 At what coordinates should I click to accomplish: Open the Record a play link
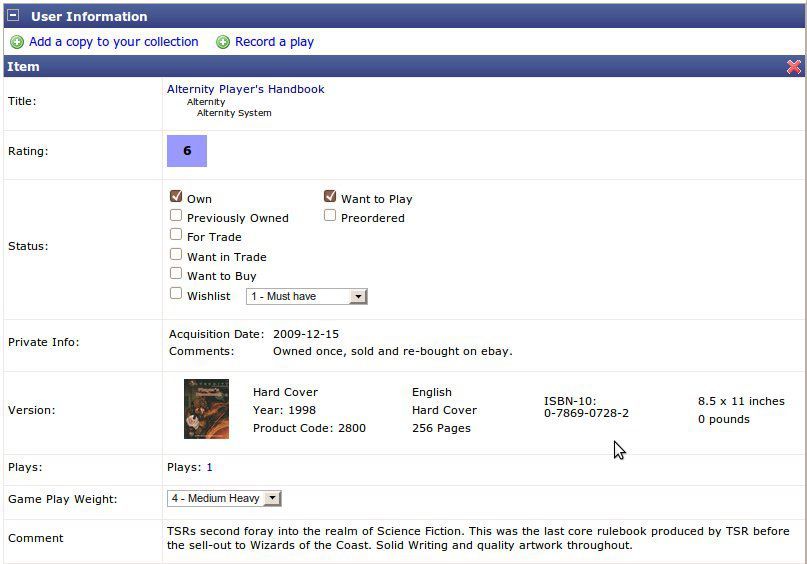(x=274, y=42)
